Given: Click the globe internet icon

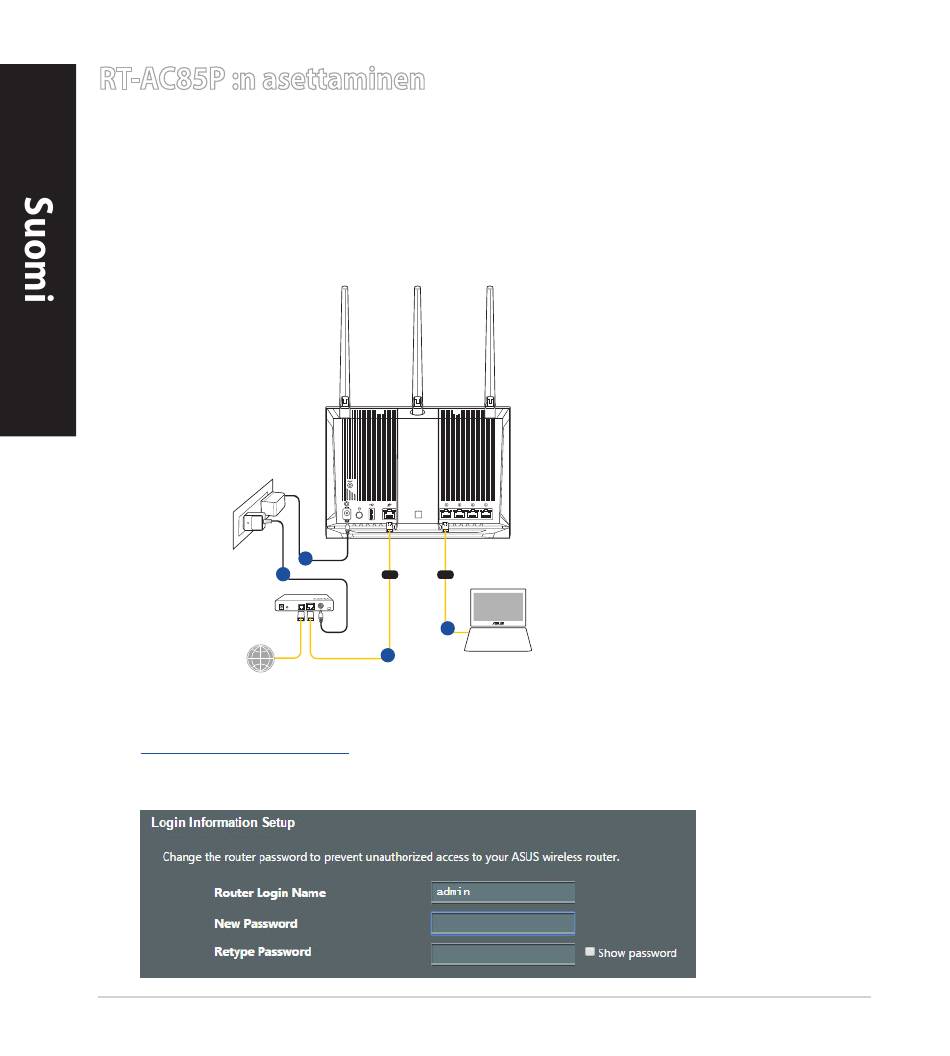Looking at the screenshot, I should (261, 659).
